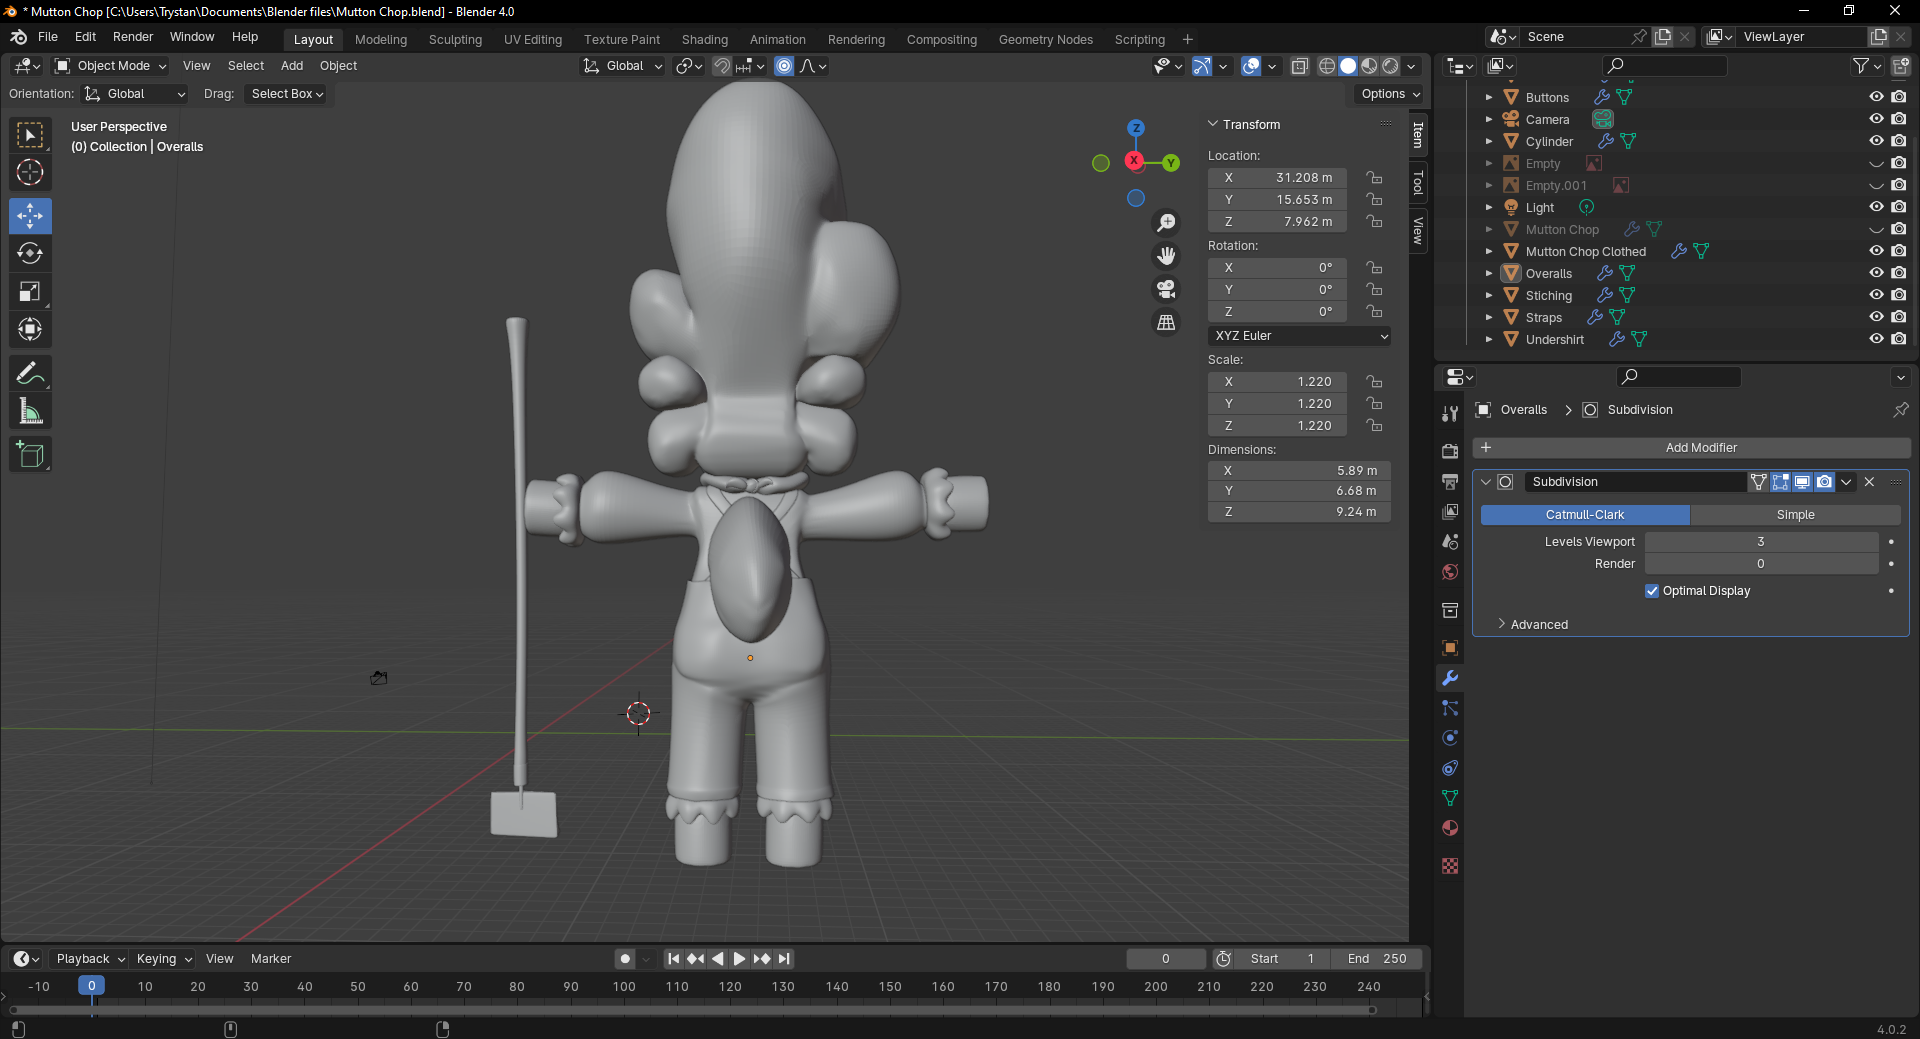Select the Annotate tool
The width and height of the screenshot is (1920, 1039).
pos(30,374)
